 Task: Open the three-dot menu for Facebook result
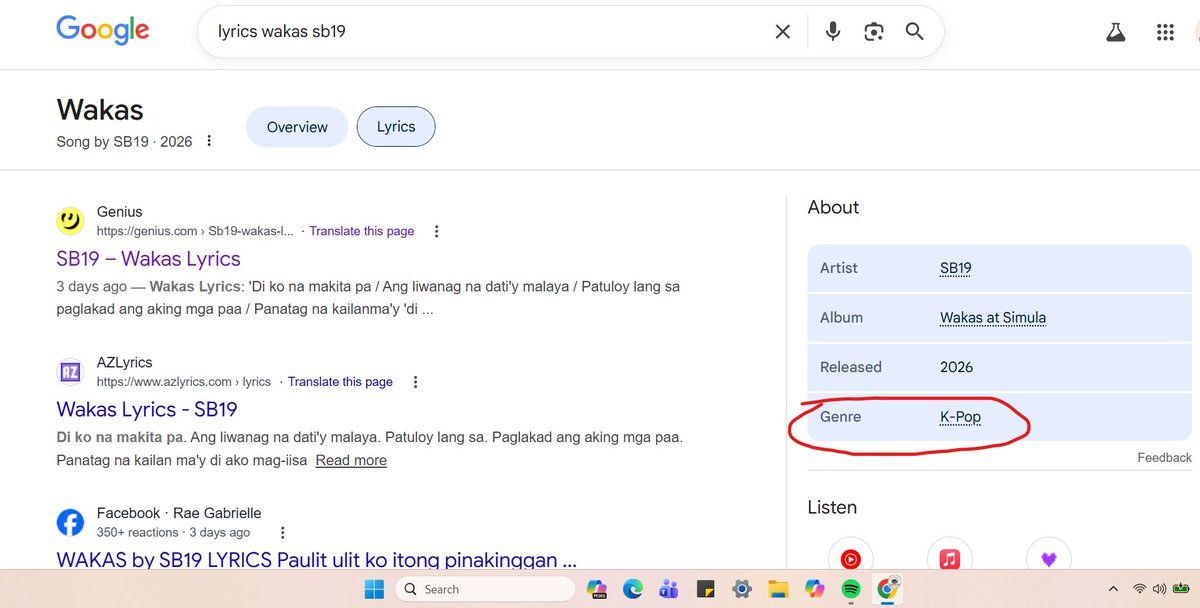pyautogui.click(x=283, y=533)
